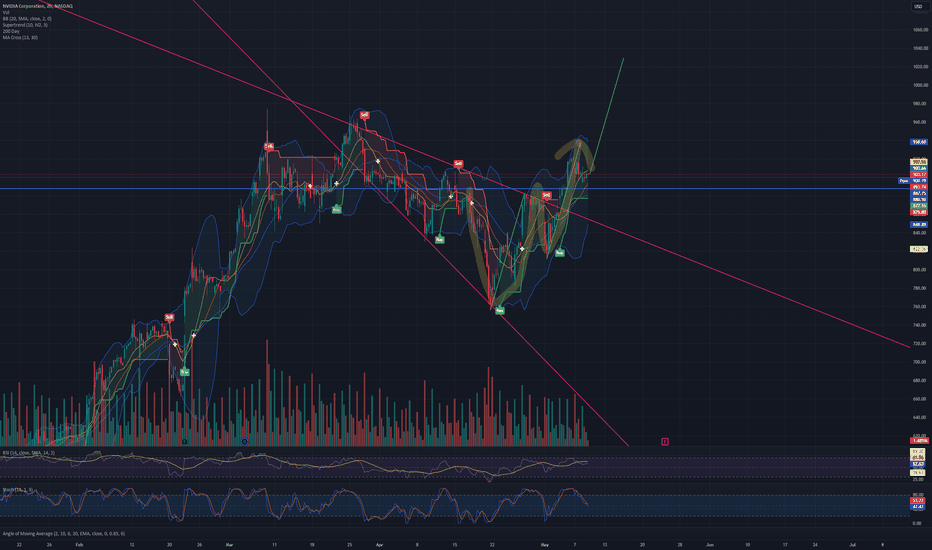
Task: Click the Sell signal label near February 20
Action: pos(169,318)
